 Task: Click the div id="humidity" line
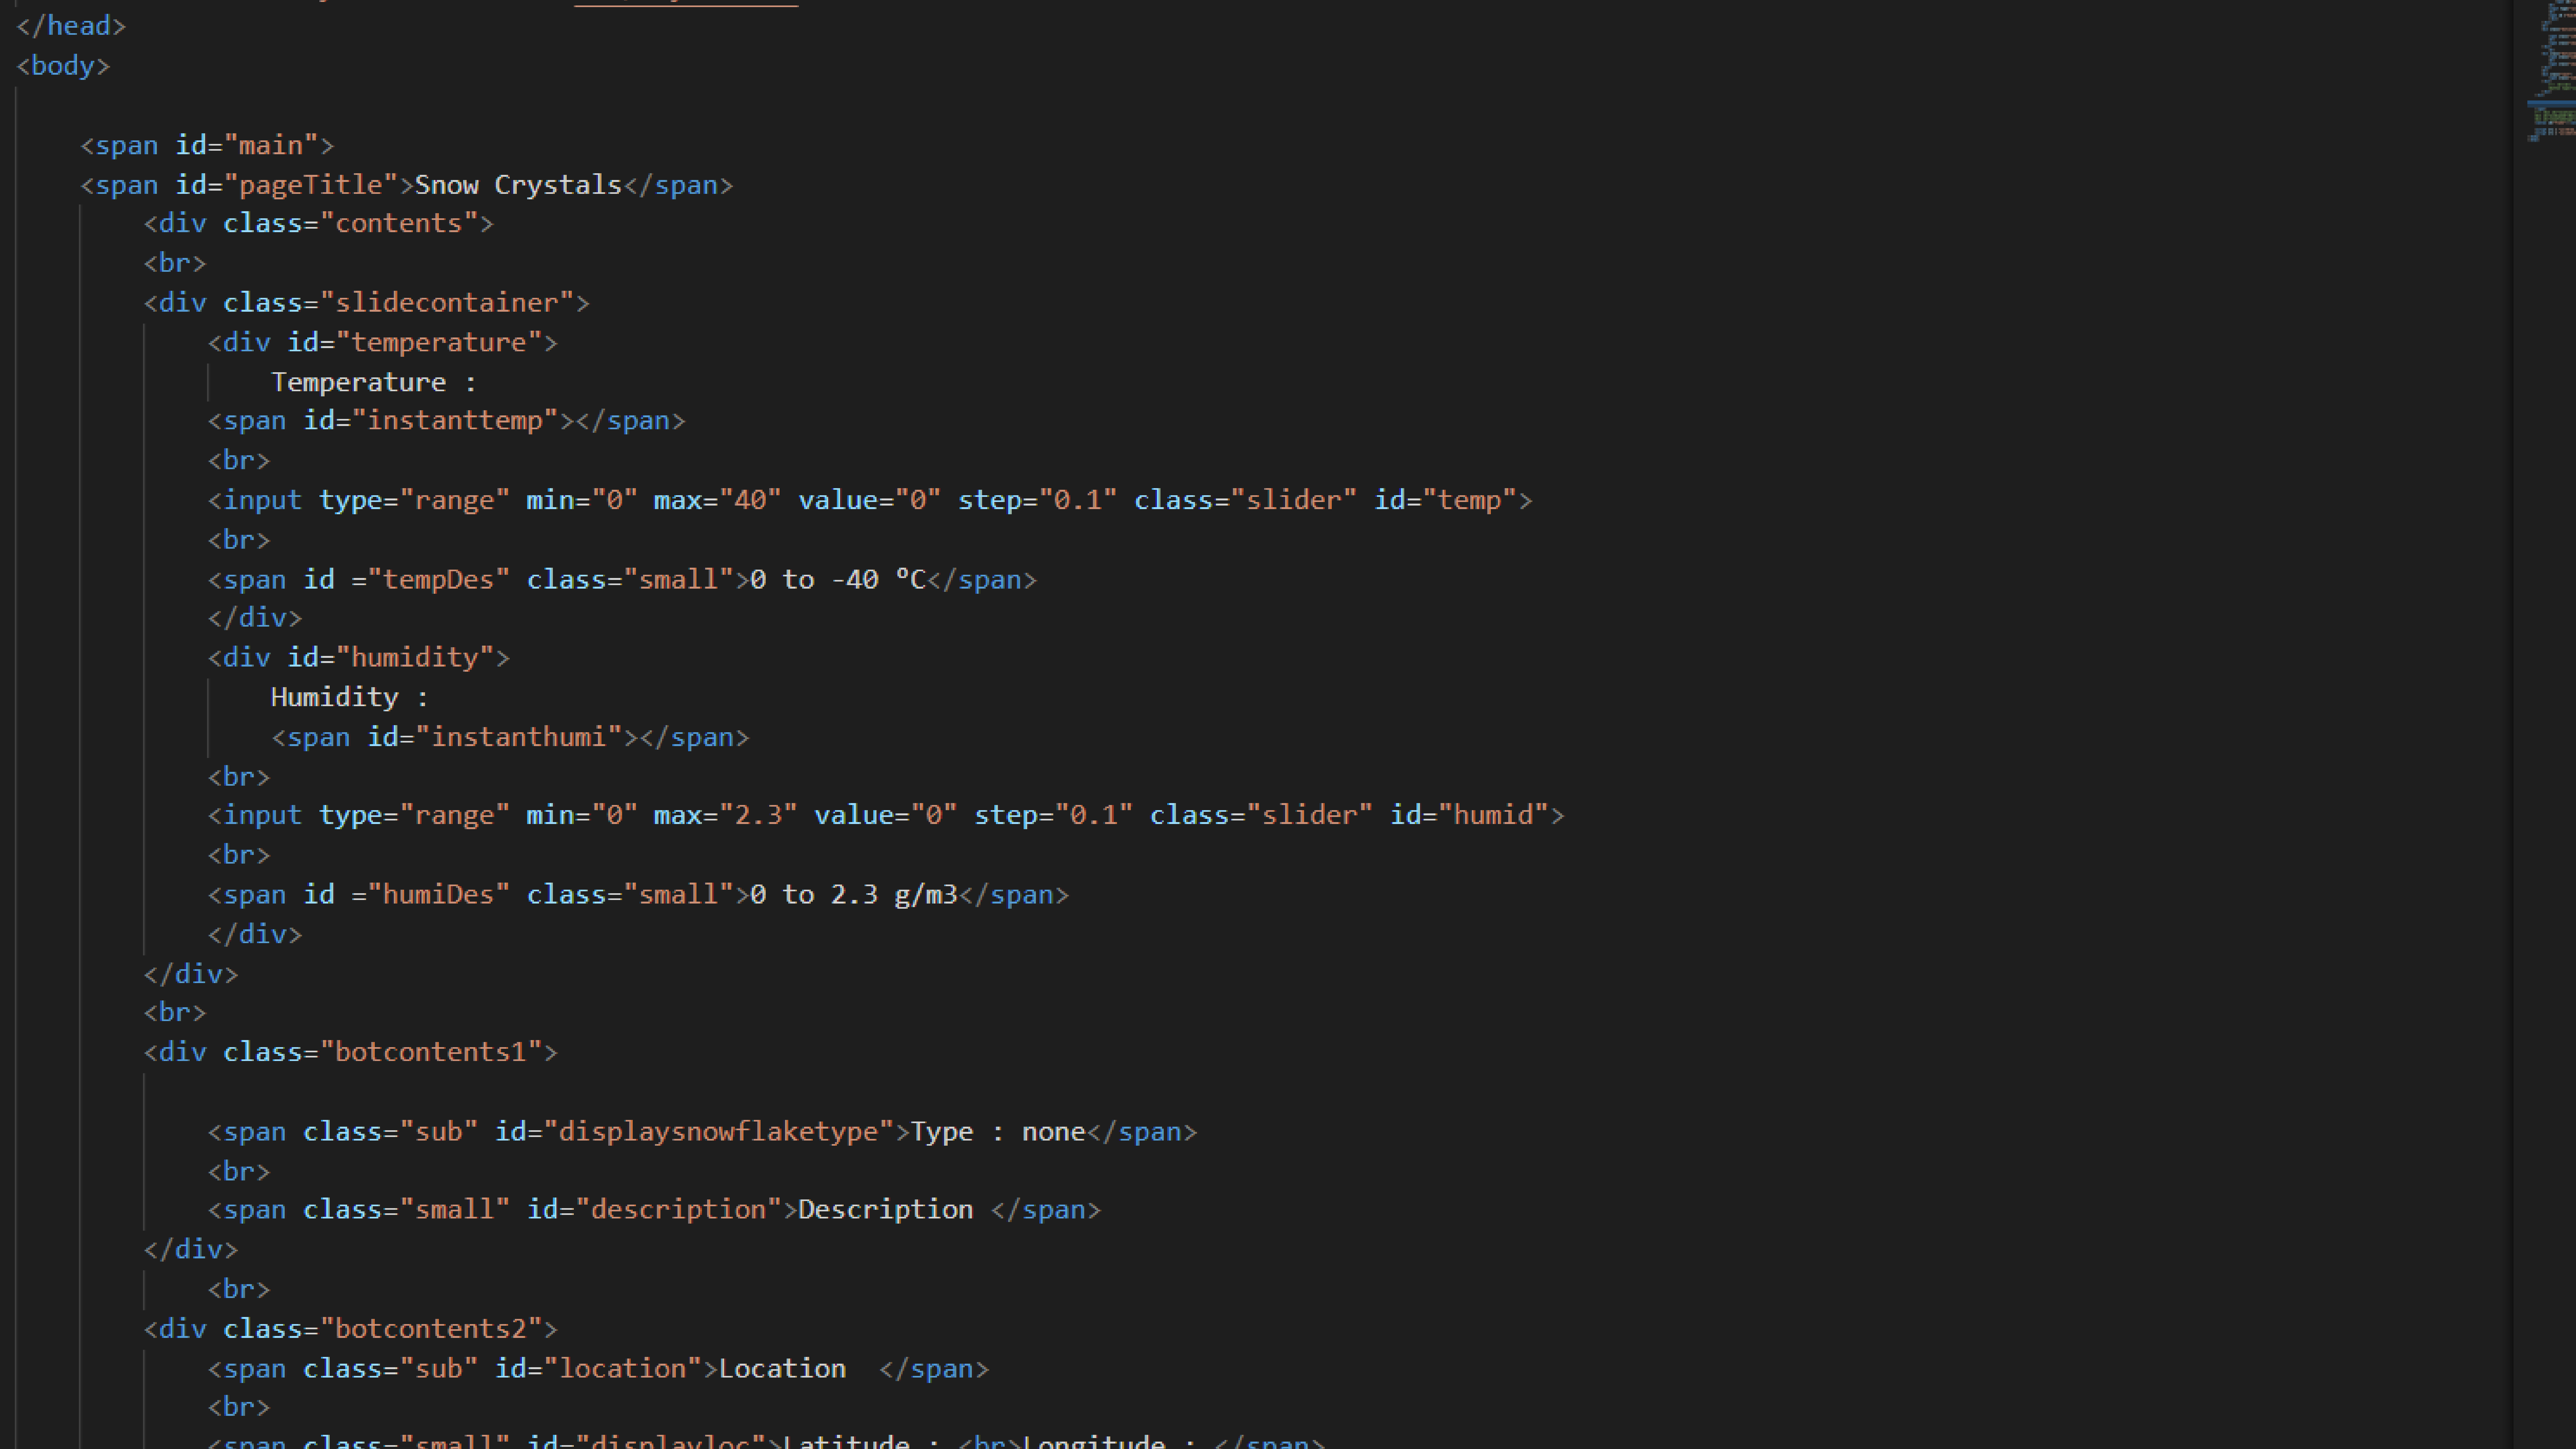pyautogui.click(x=359, y=658)
